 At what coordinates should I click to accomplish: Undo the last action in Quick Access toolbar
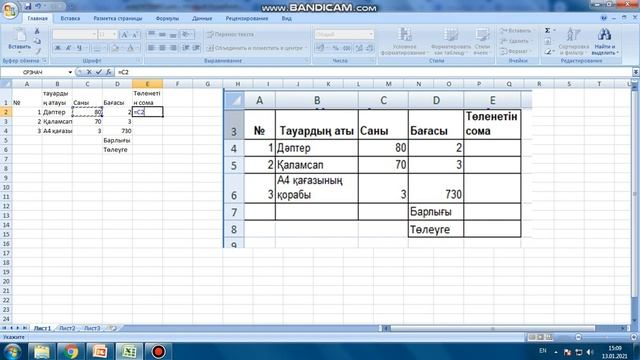(38, 6)
